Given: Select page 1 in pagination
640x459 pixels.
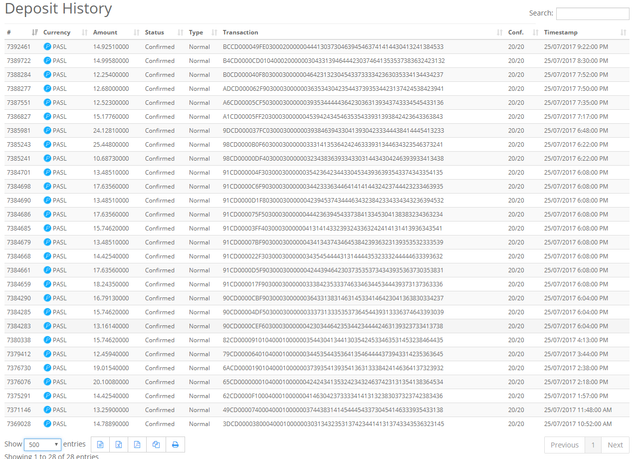Looking at the screenshot, I should point(593,445).
